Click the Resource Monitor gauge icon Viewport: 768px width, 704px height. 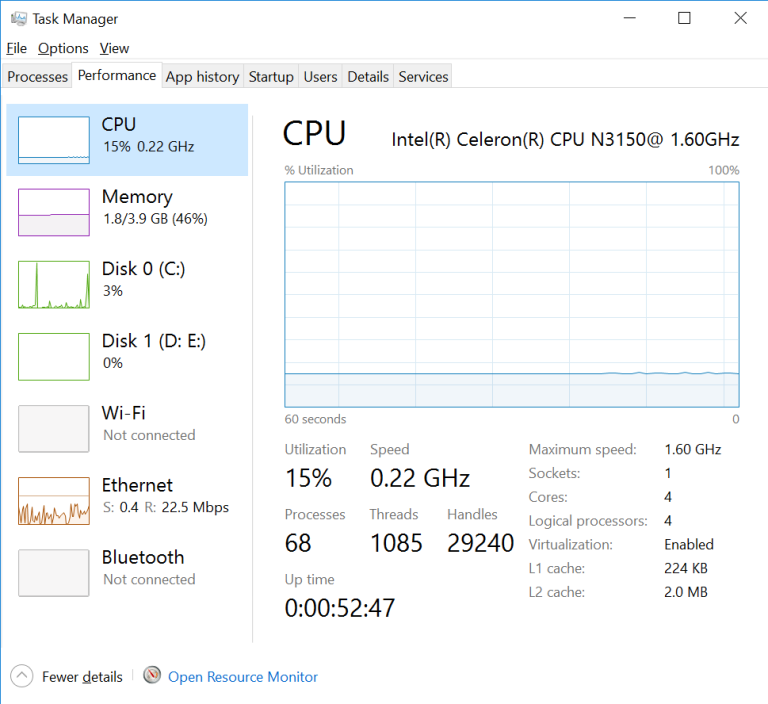click(152, 675)
